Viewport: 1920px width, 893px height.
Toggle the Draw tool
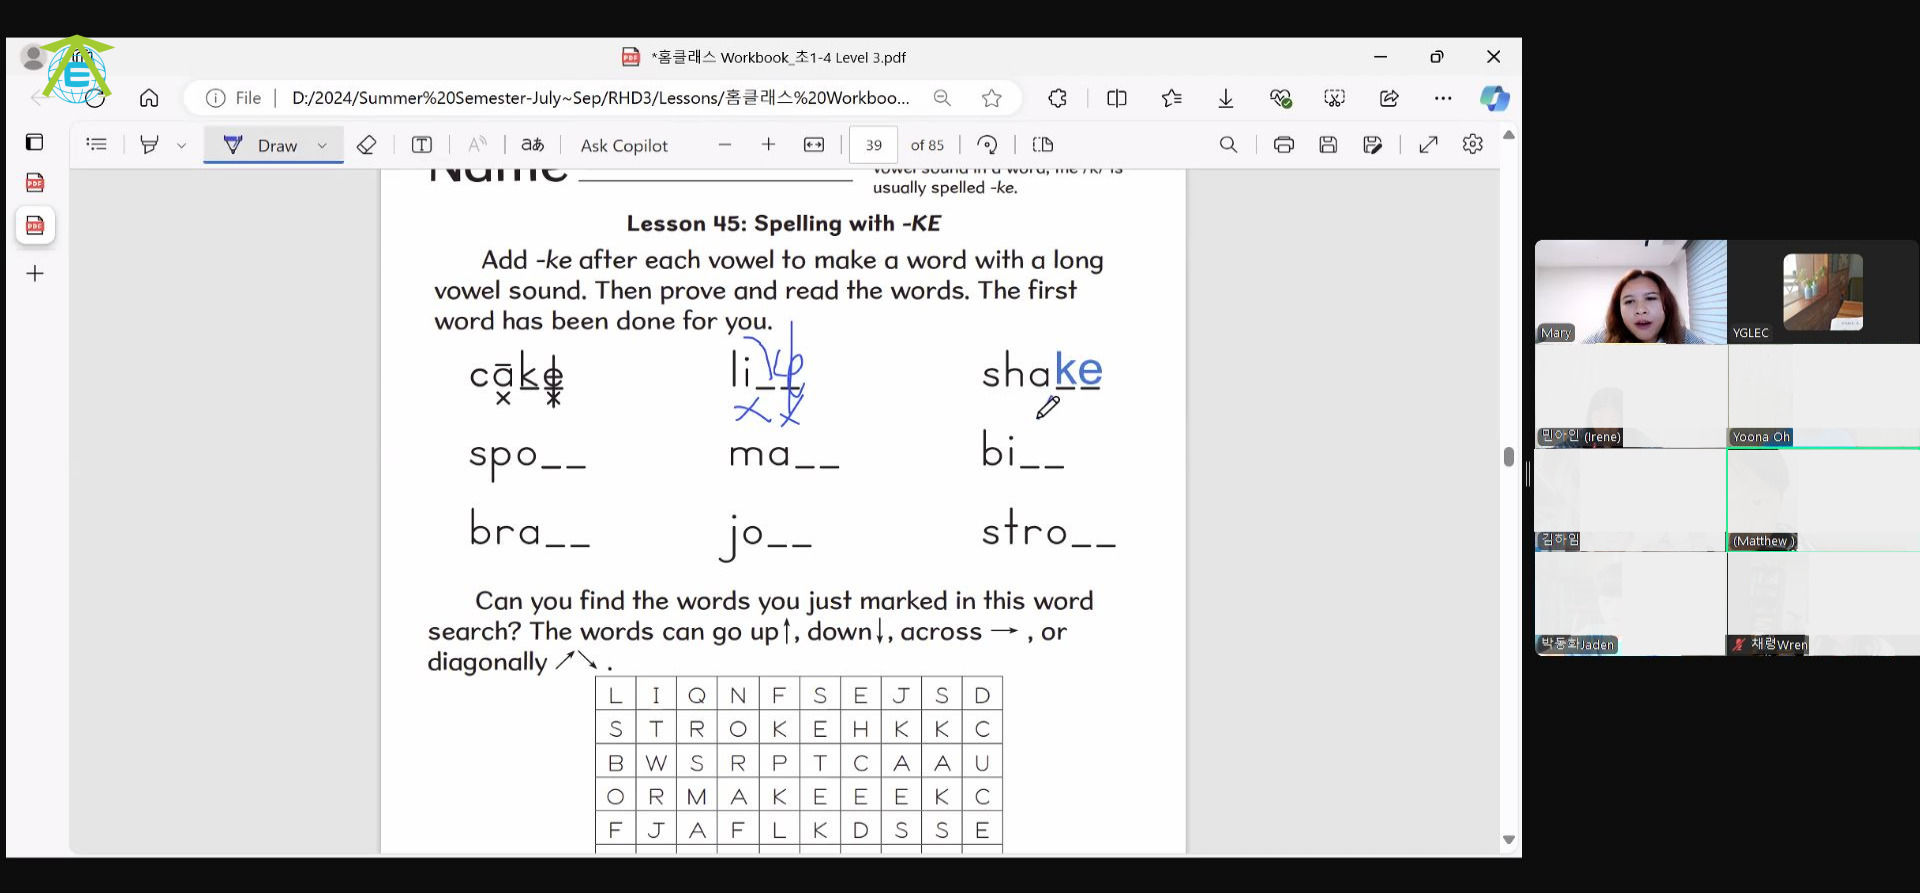pyautogui.click(x=260, y=145)
